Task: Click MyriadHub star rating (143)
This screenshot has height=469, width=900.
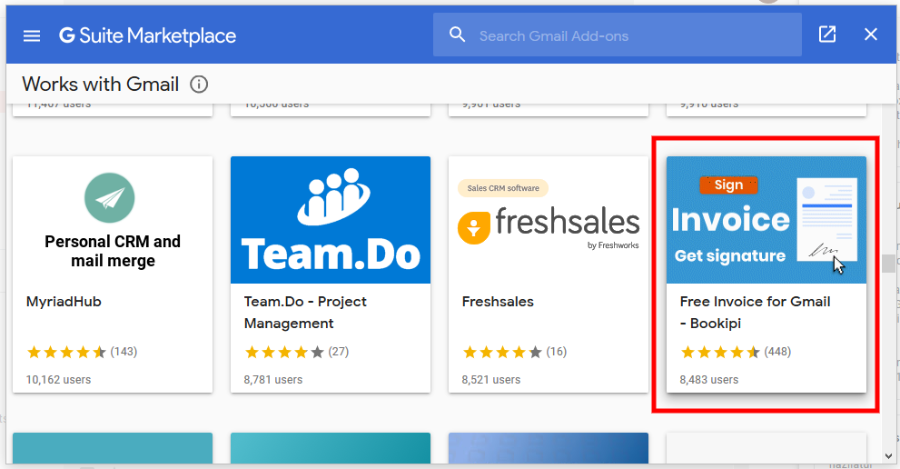Action: coord(82,351)
